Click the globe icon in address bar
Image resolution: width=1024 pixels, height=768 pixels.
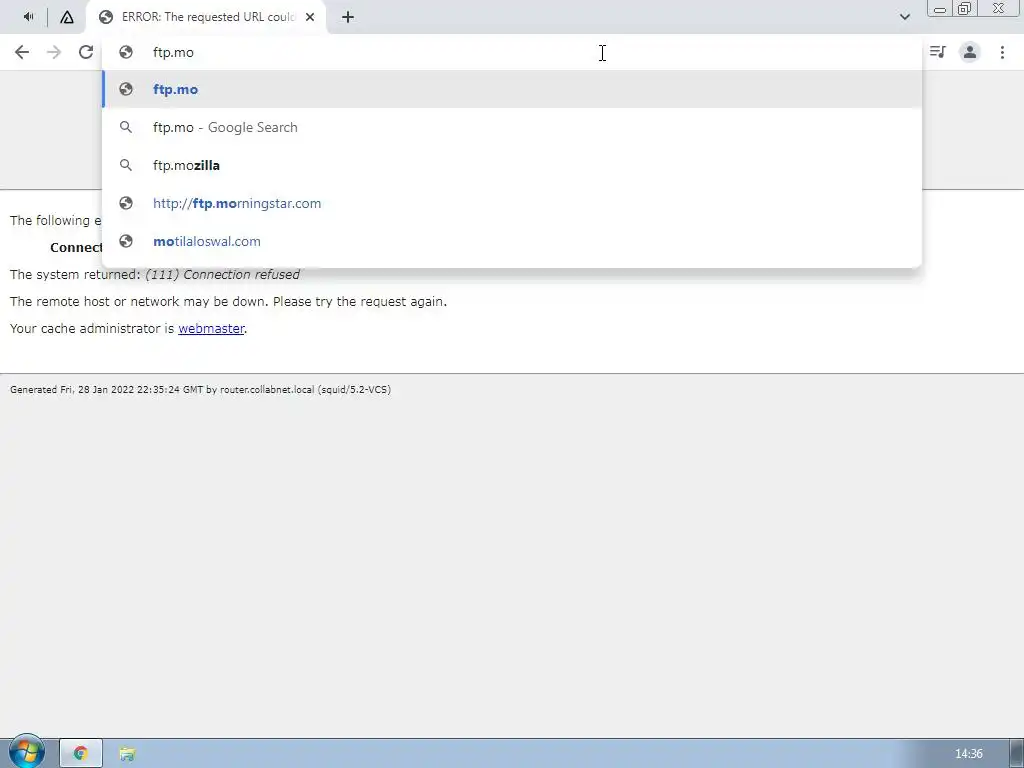126,52
